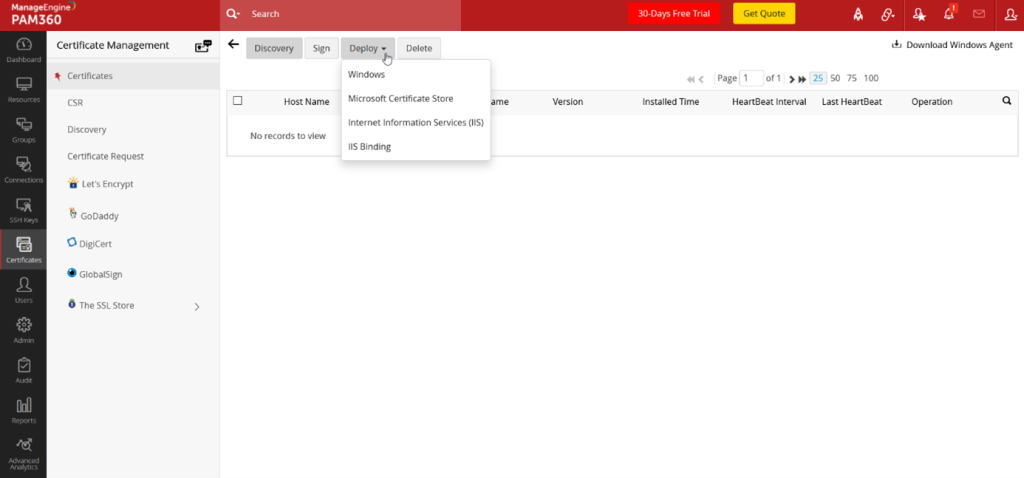Click the page number input field
The width and height of the screenshot is (1024, 478).
click(751, 78)
